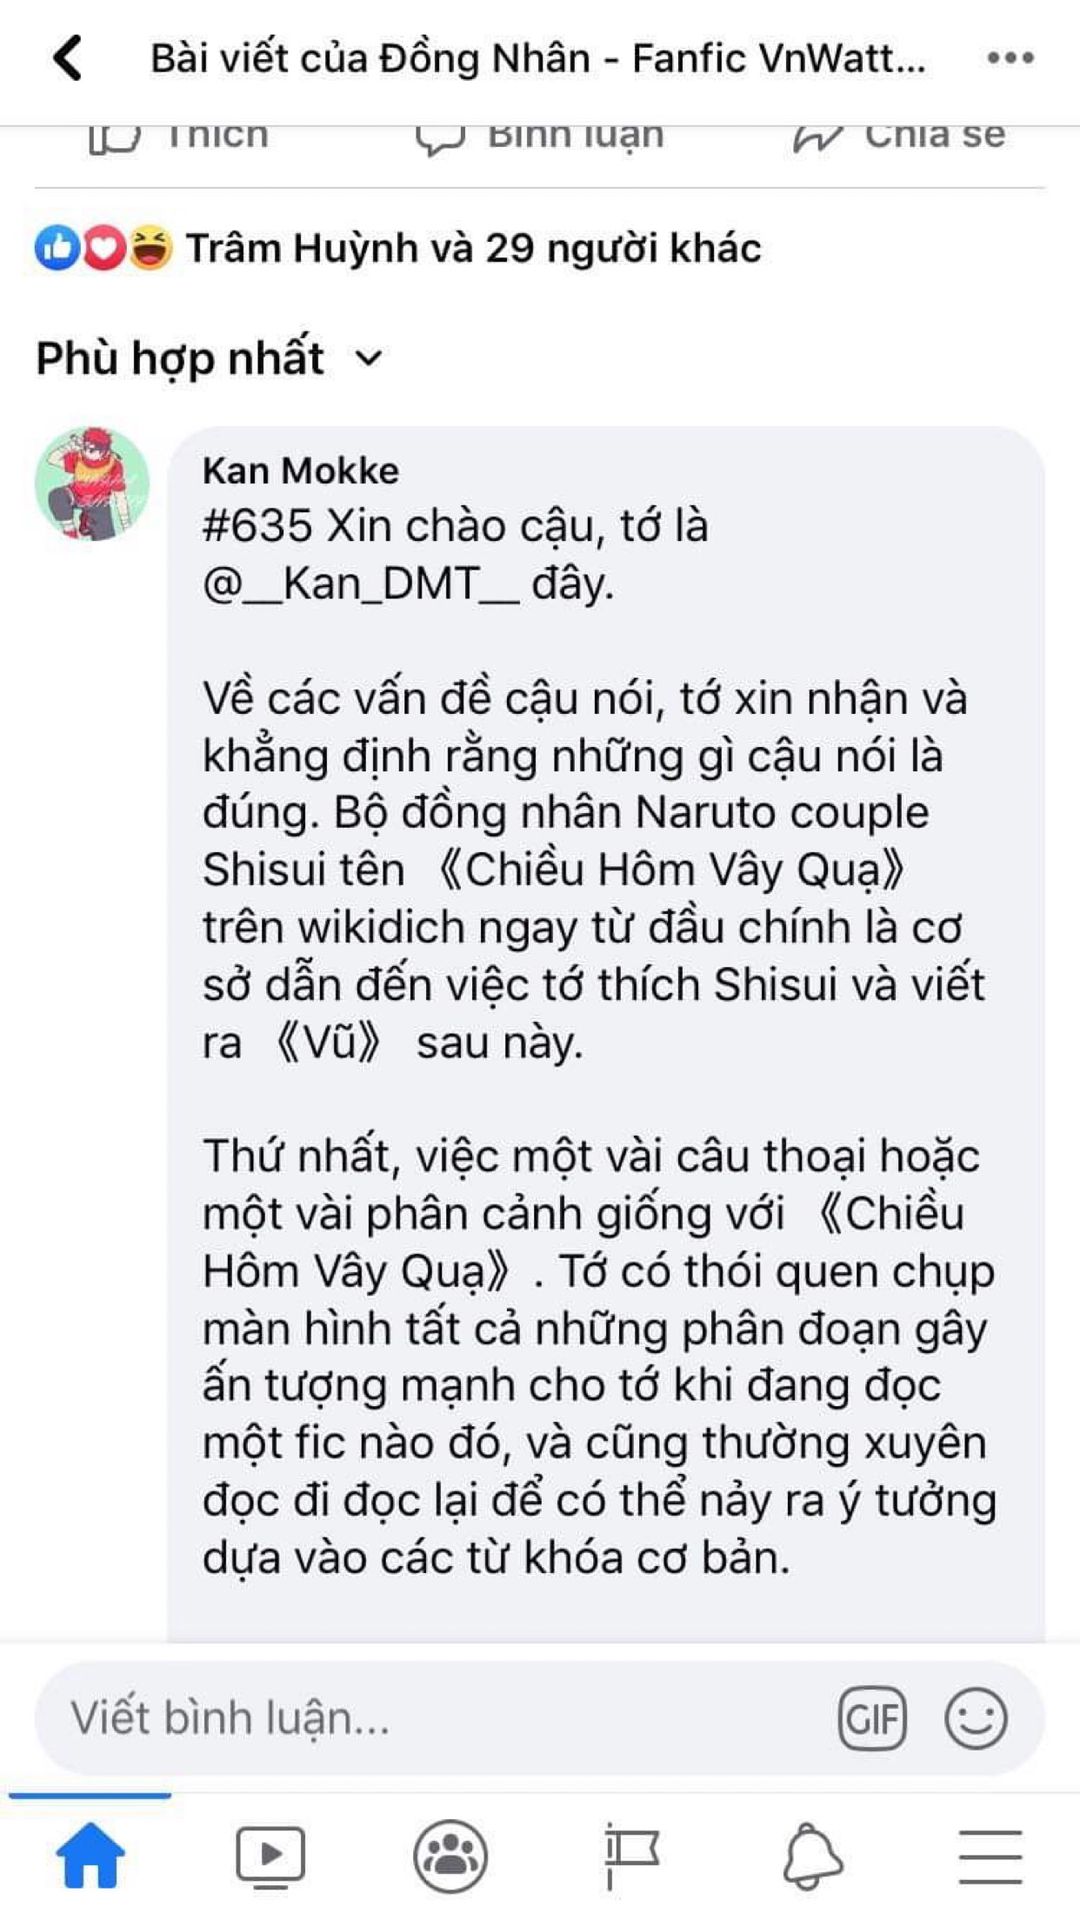Tap the GIF icon in comment box

[x=872, y=1718]
